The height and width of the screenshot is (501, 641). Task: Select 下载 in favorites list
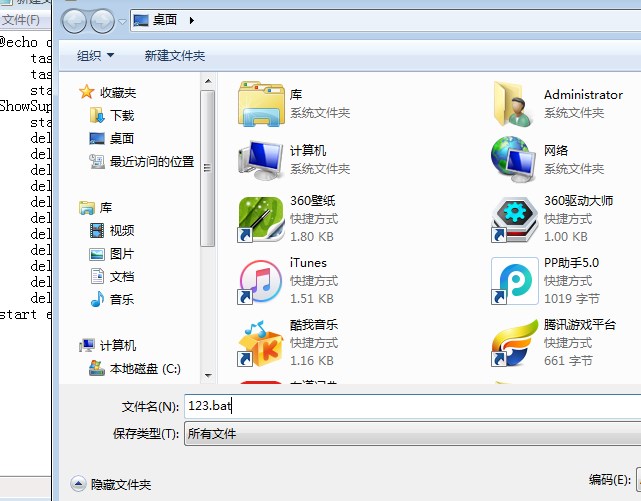click(122, 116)
